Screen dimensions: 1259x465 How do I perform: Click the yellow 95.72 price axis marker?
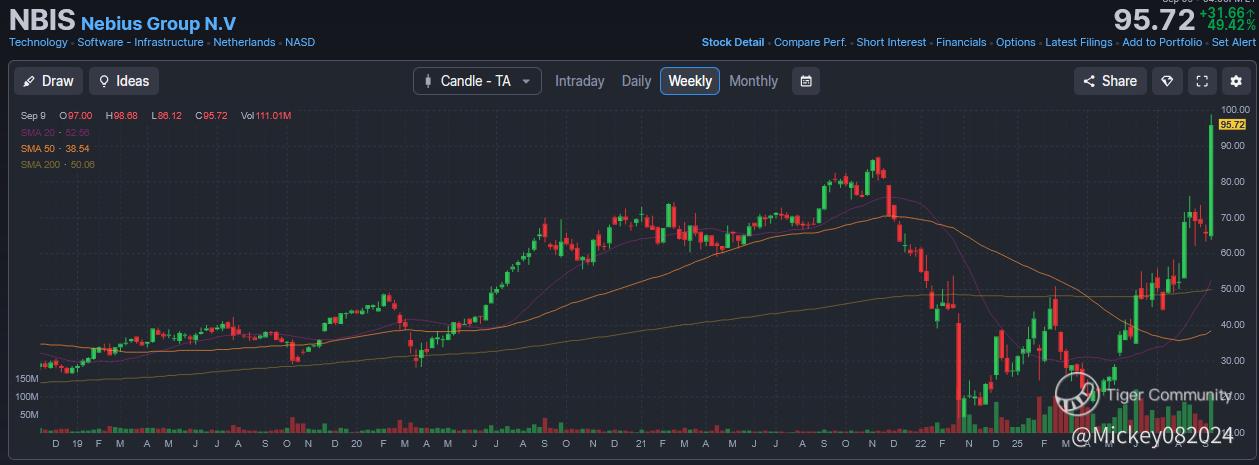click(1231, 124)
